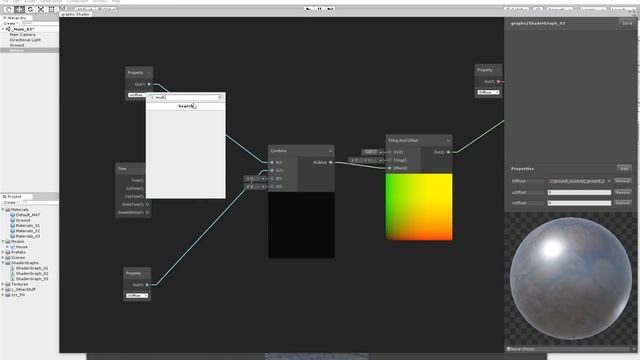
Task: Select Directional Light in the Hierarchy
Action: click(x=25, y=40)
